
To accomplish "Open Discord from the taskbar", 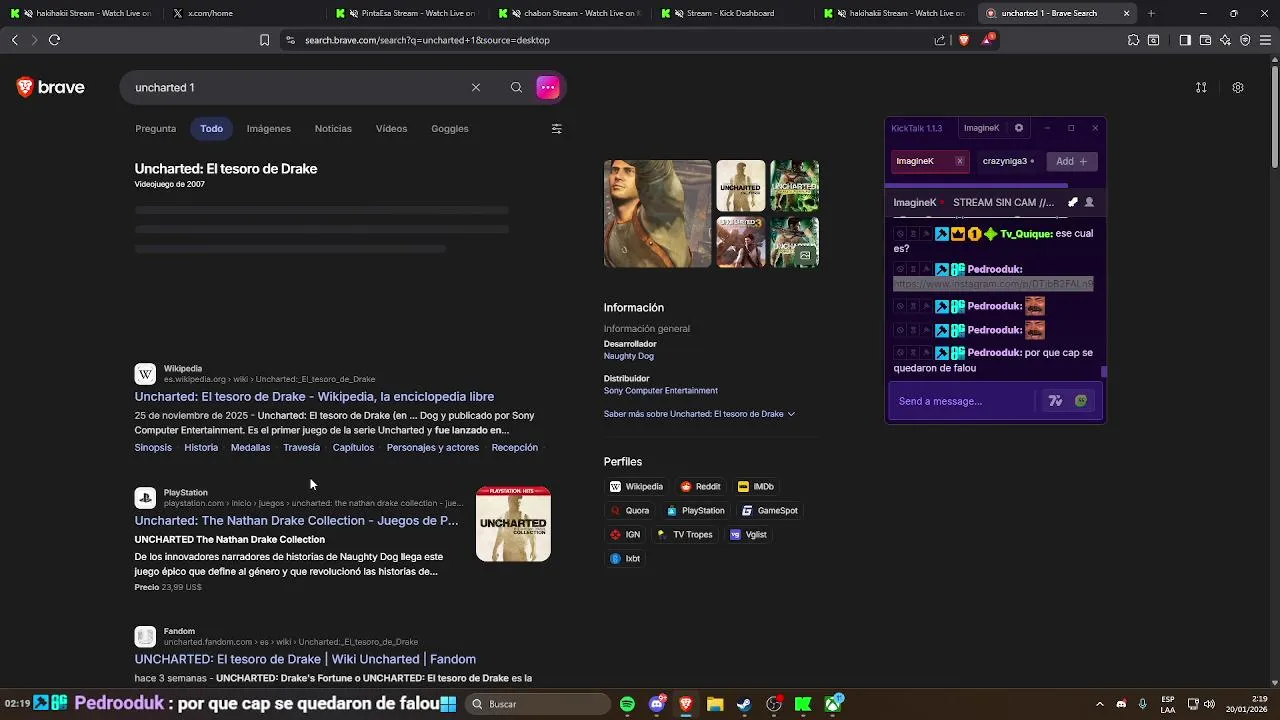I will [656, 704].
